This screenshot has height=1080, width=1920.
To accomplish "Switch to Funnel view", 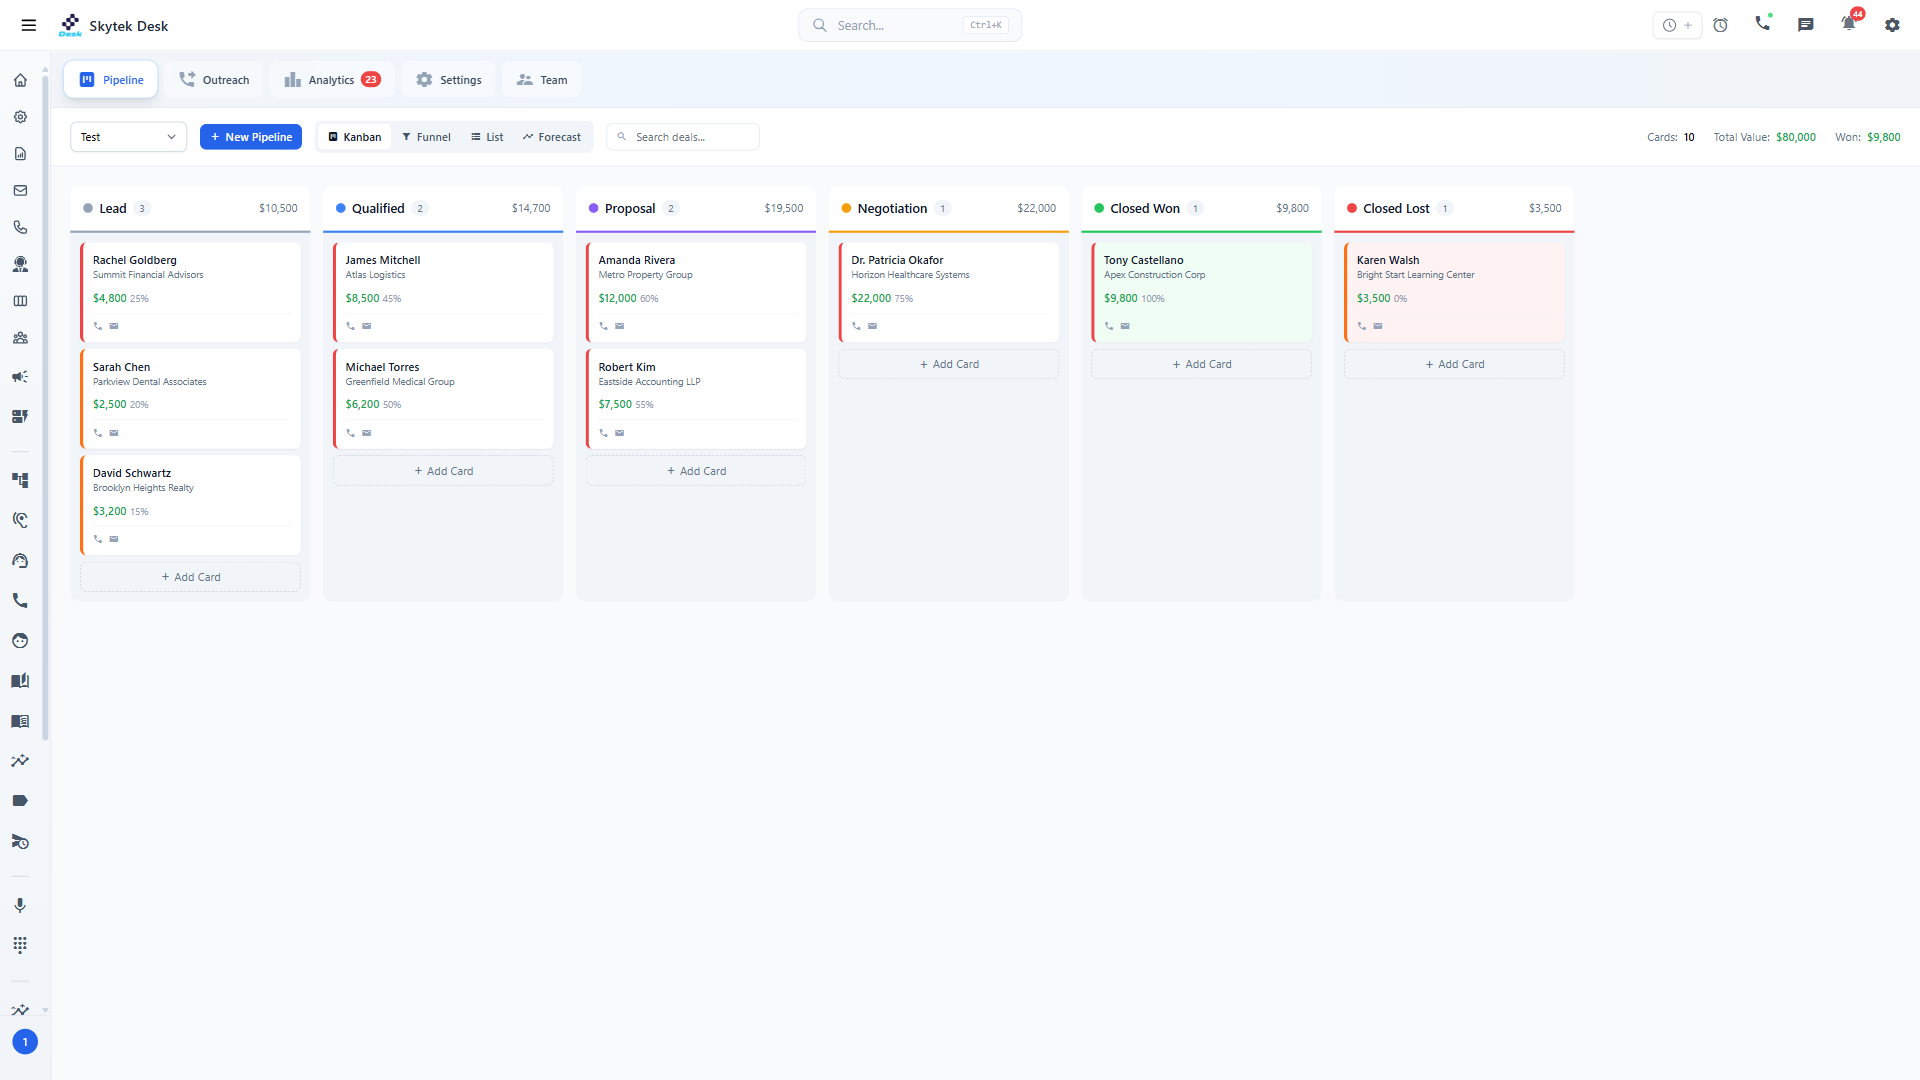I will coord(427,137).
